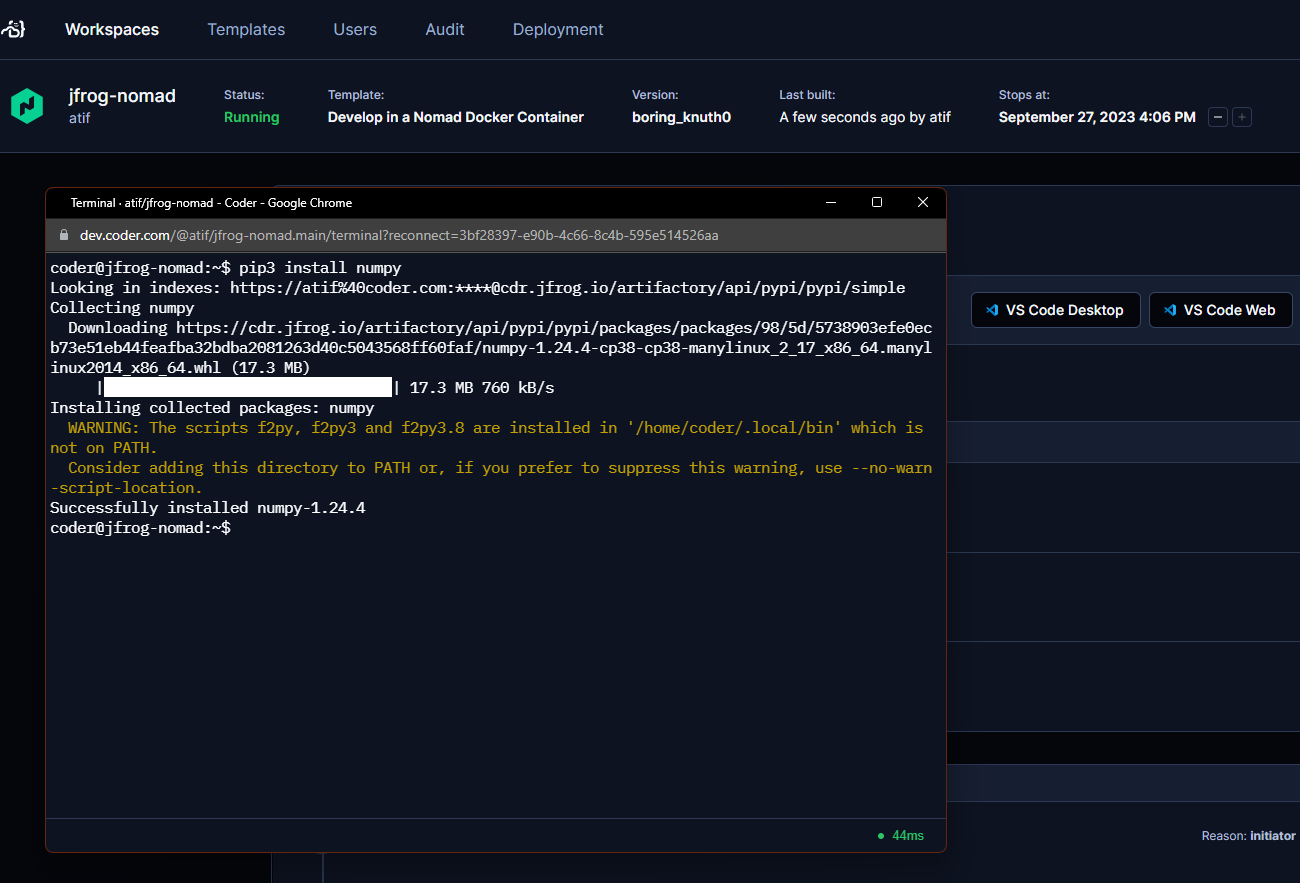Viewport: 1300px width, 883px height.
Task: Go to the Templates tab
Action: [246, 29]
